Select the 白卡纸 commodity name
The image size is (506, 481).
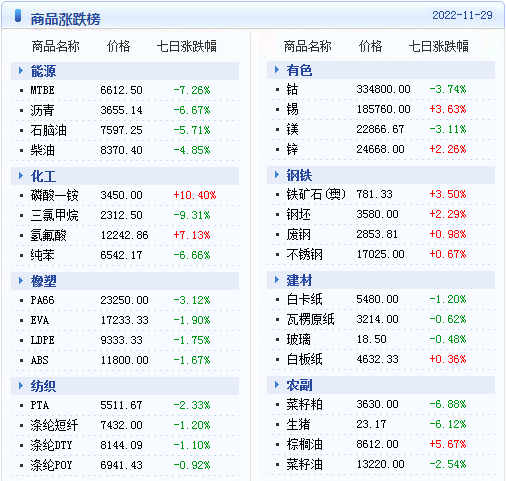[304, 299]
